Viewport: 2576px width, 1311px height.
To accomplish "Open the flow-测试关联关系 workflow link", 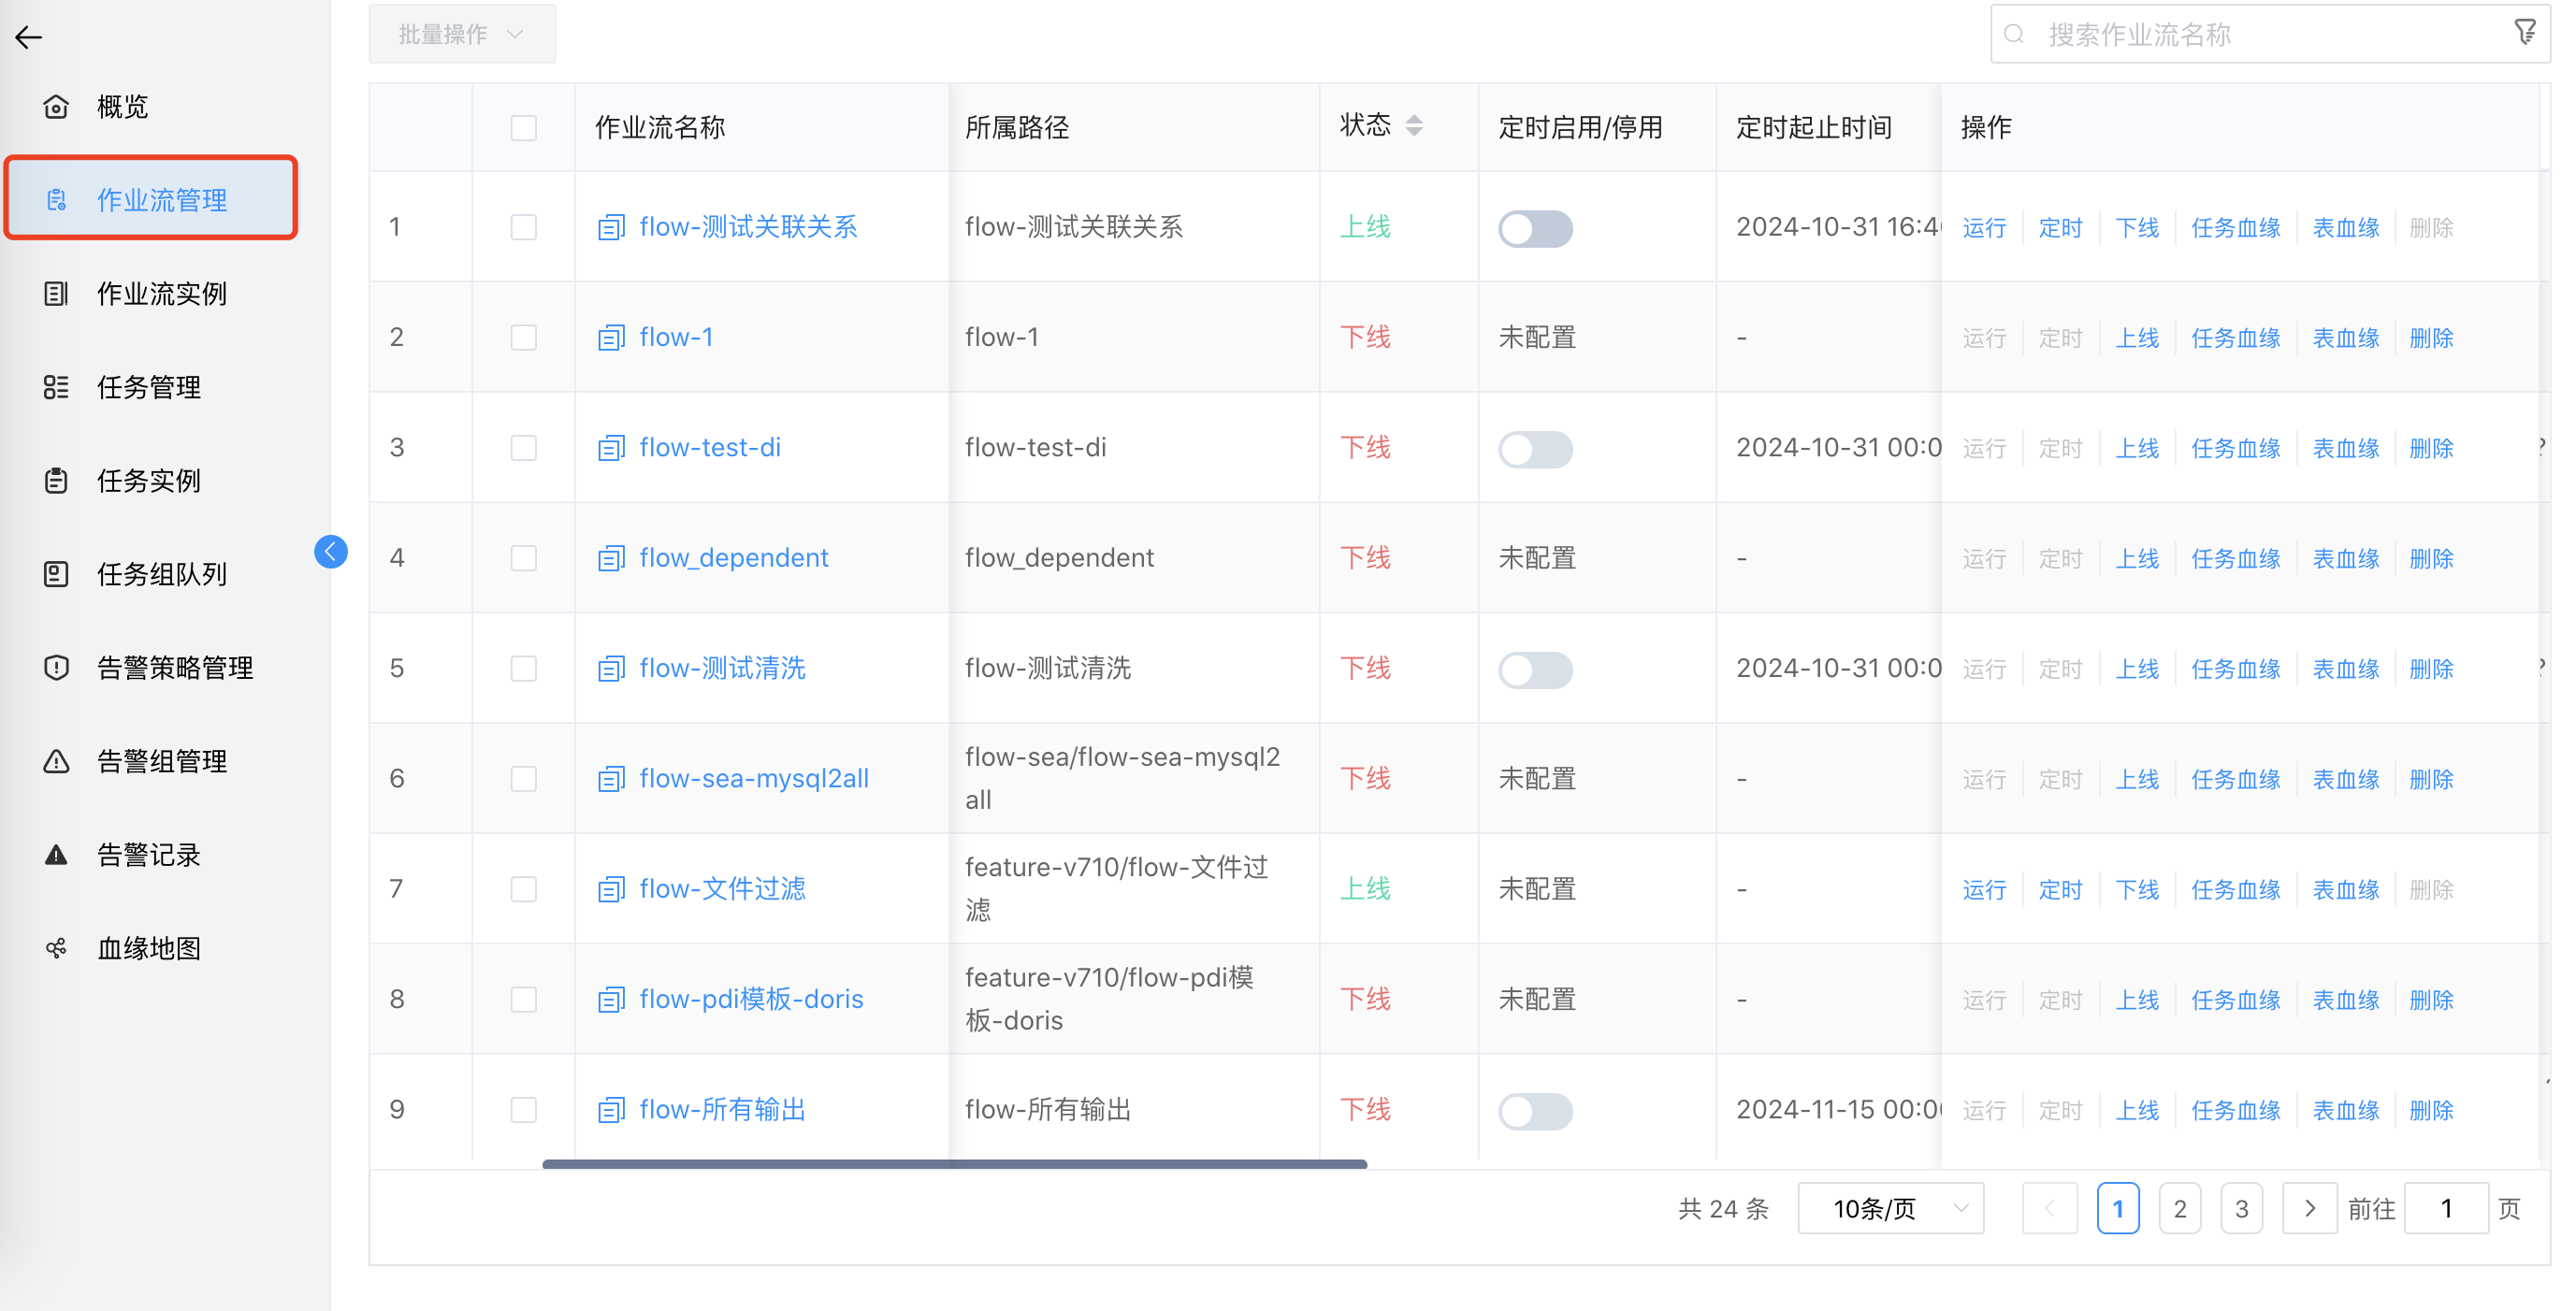I will point(748,227).
